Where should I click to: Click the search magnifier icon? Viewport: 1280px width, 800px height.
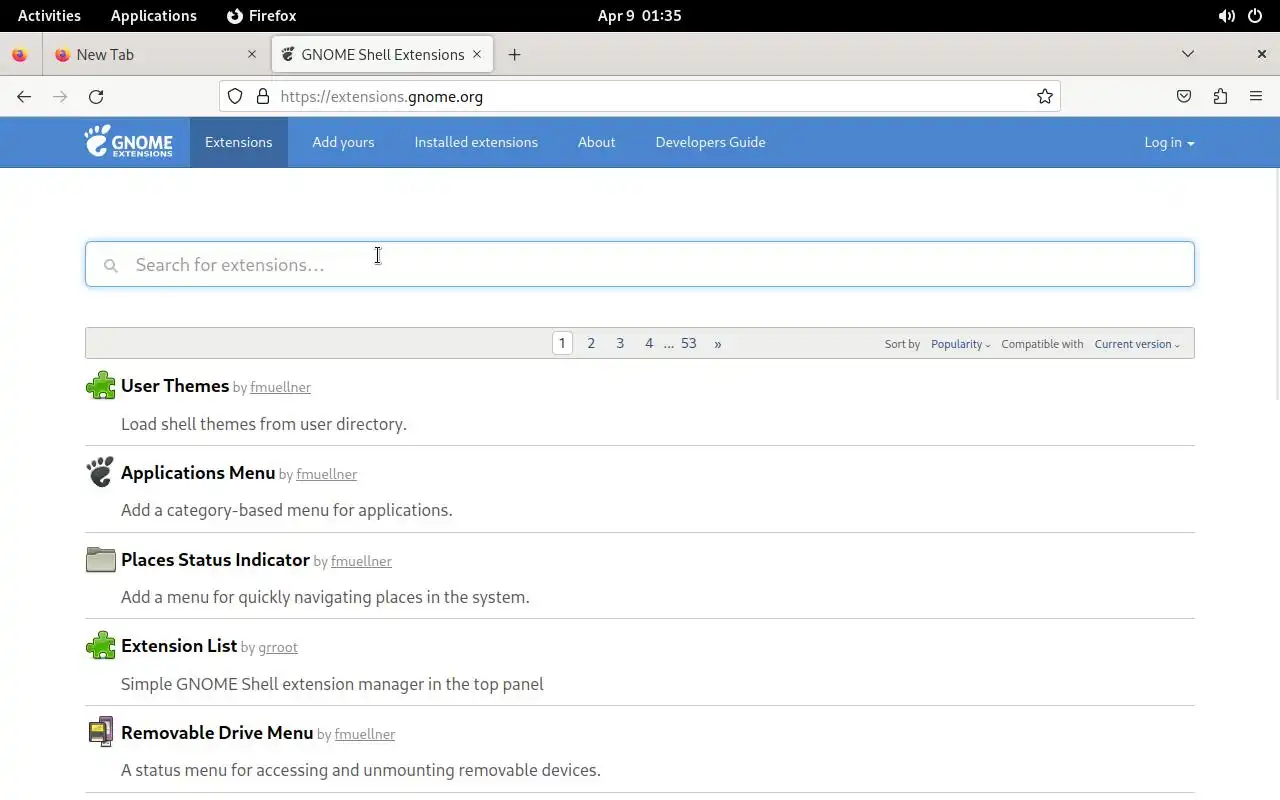point(111,265)
